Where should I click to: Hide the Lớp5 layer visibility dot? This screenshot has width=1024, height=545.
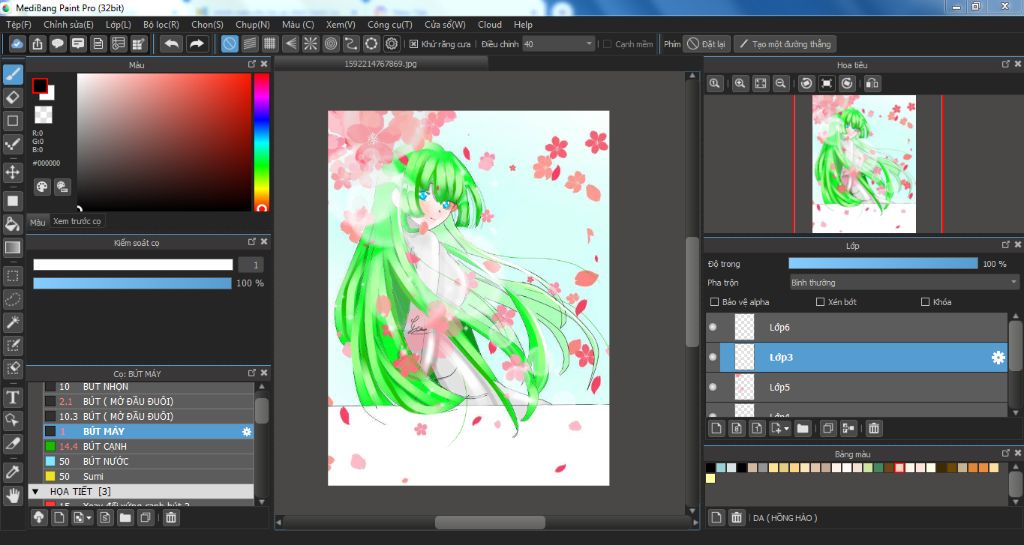coord(712,387)
